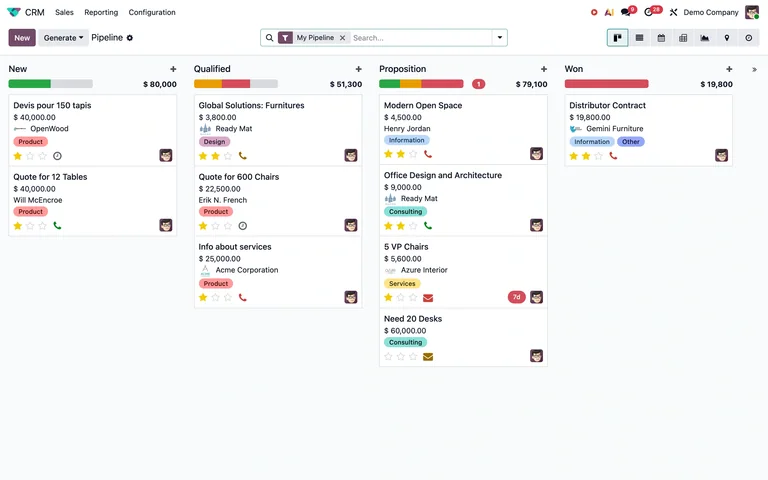Click email activity icon on 5 VP Chairs
Screen dimensions: 768x480
[428, 298]
